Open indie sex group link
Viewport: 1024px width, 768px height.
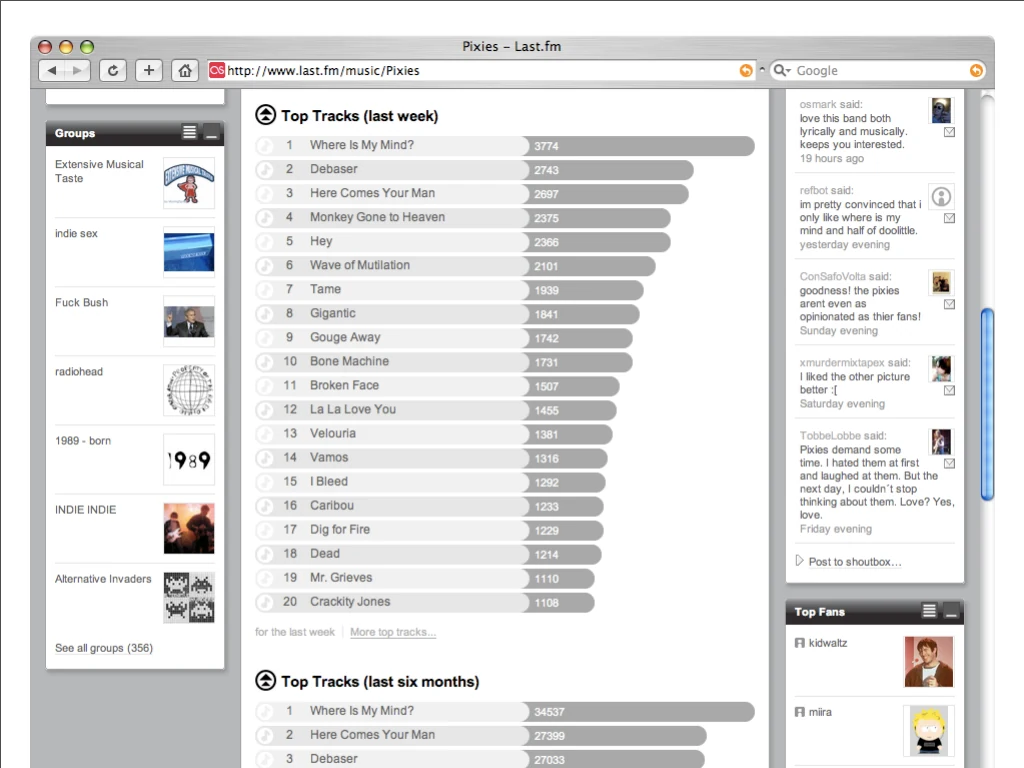point(76,233)
